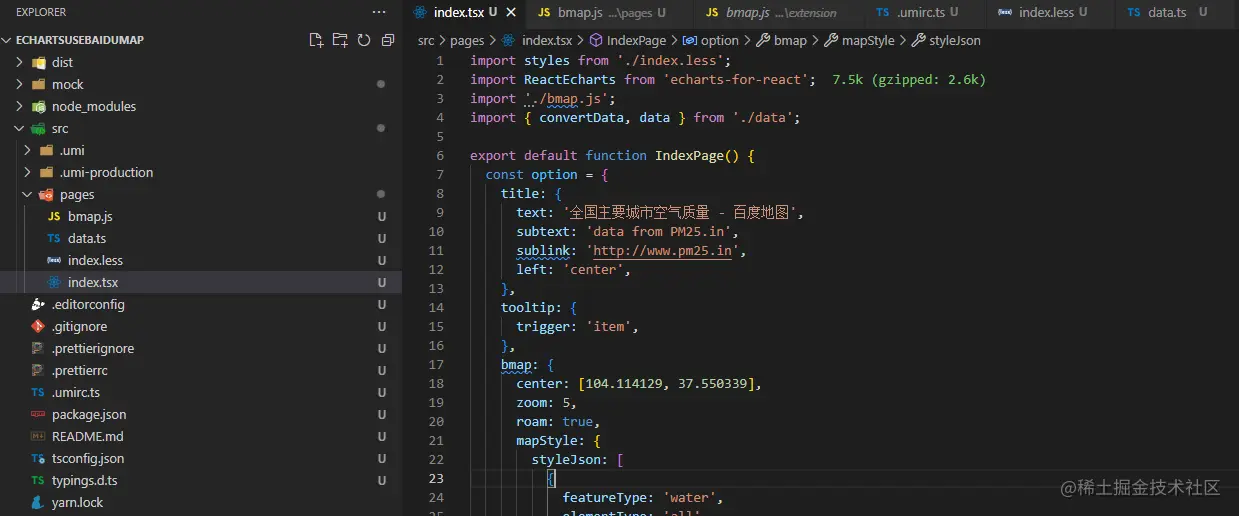The width and height of the screenshot is (1239, 516).
Task: Click line number 23 in the gutter
Action: (436, 479)
